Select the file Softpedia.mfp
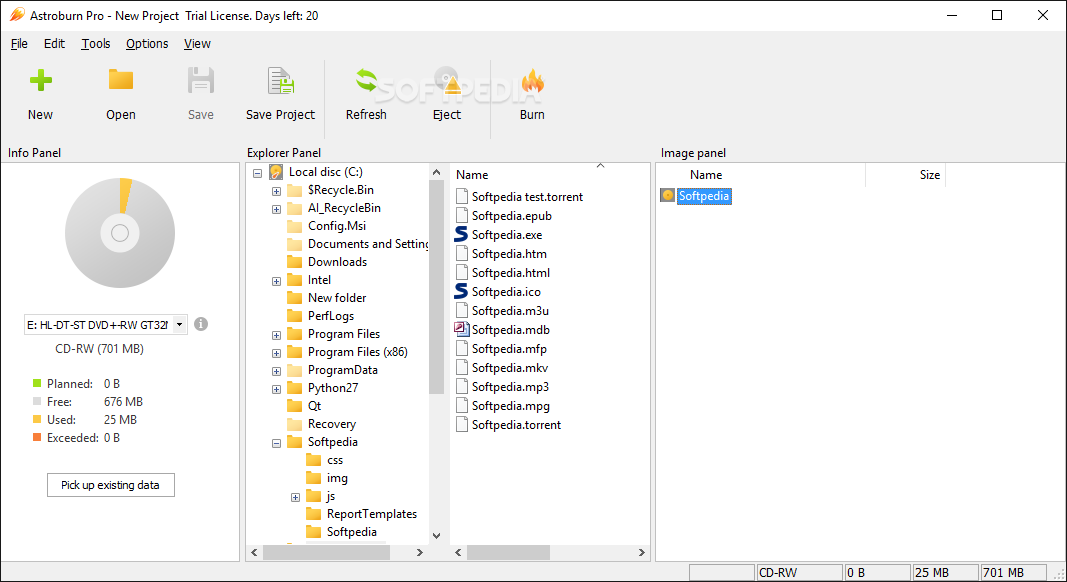Viewport: 1067px width, 582px height. [x=509, y=349]
